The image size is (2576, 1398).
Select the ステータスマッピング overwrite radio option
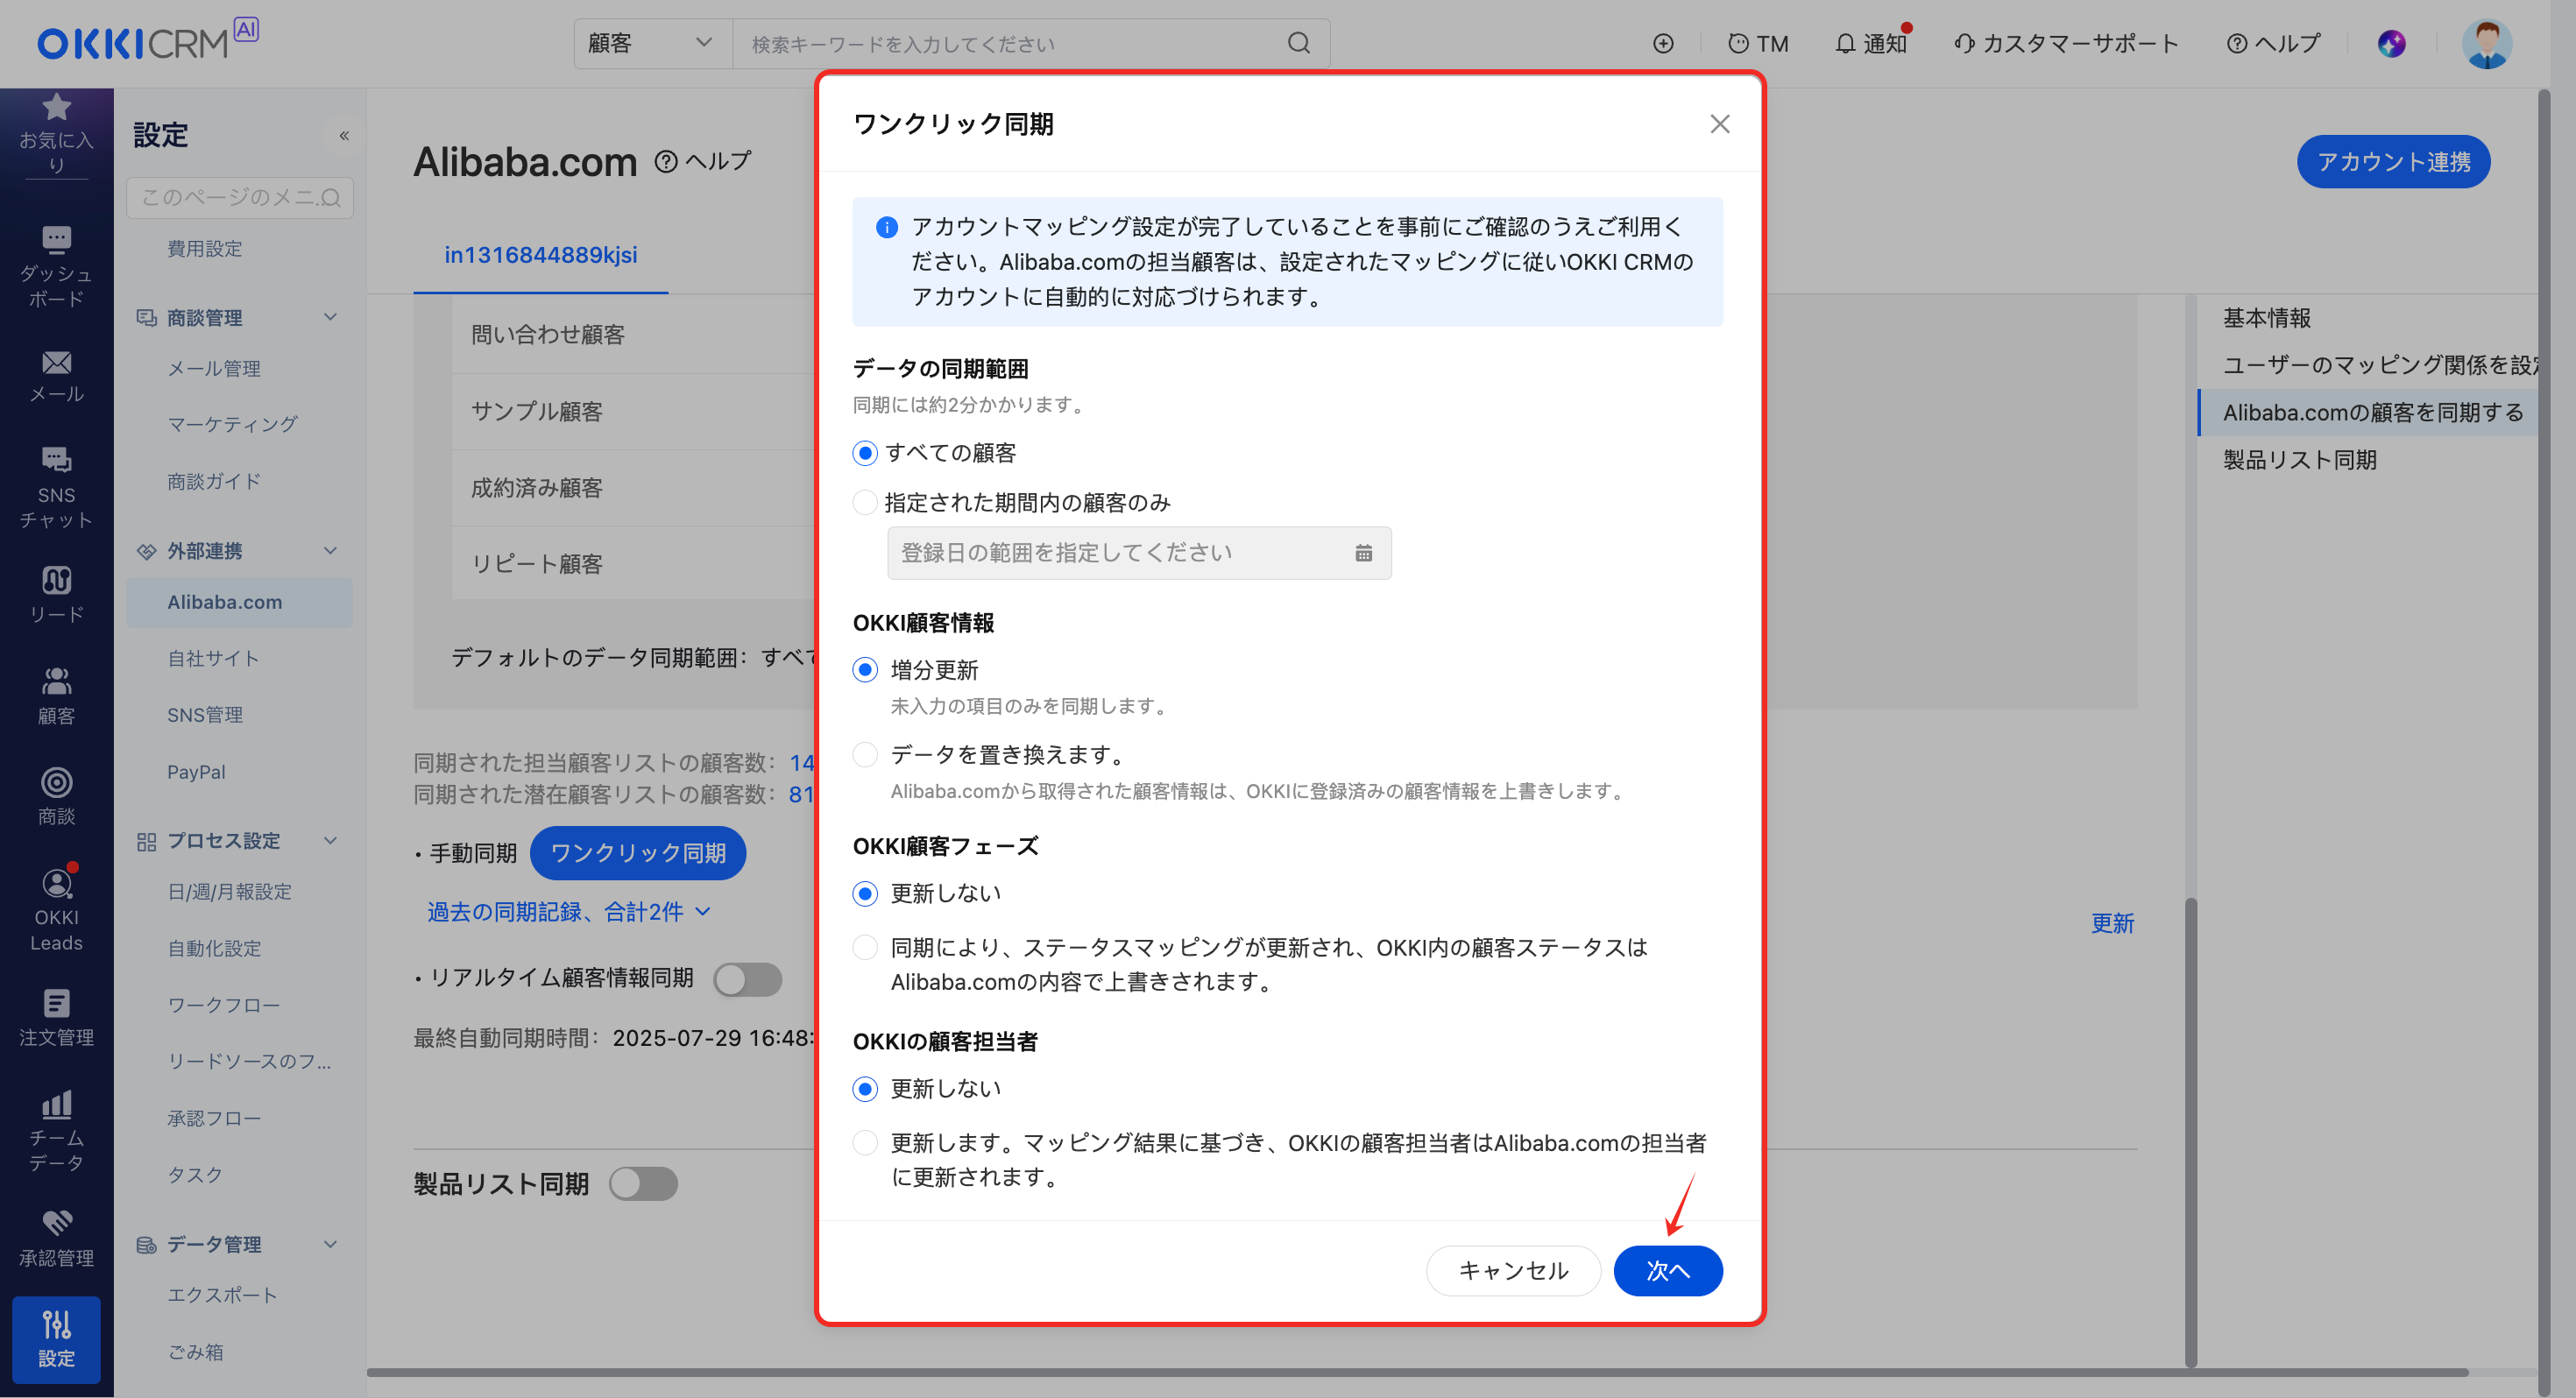[865, 947]
